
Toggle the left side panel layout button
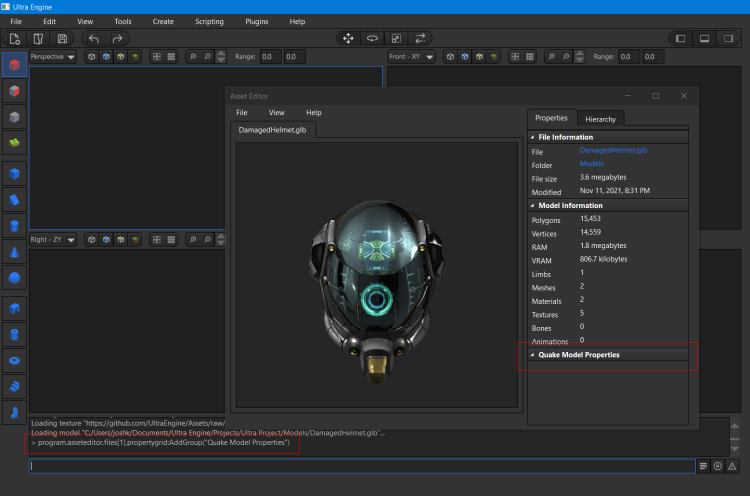(x=680, y=39)
